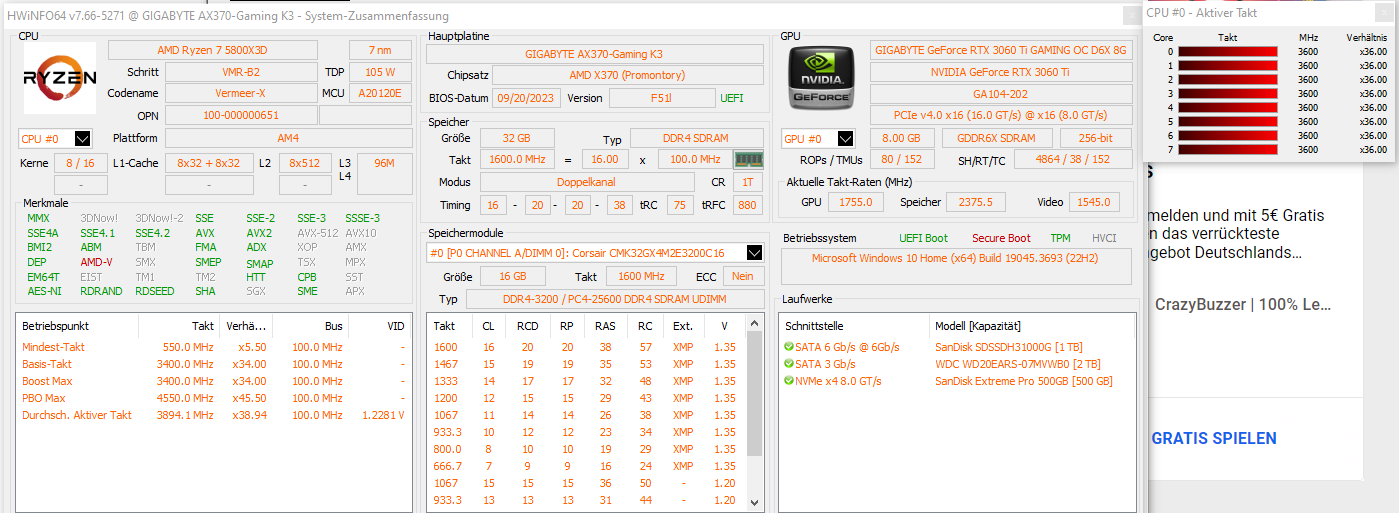Click the 7 nm process field

[379, 50]
